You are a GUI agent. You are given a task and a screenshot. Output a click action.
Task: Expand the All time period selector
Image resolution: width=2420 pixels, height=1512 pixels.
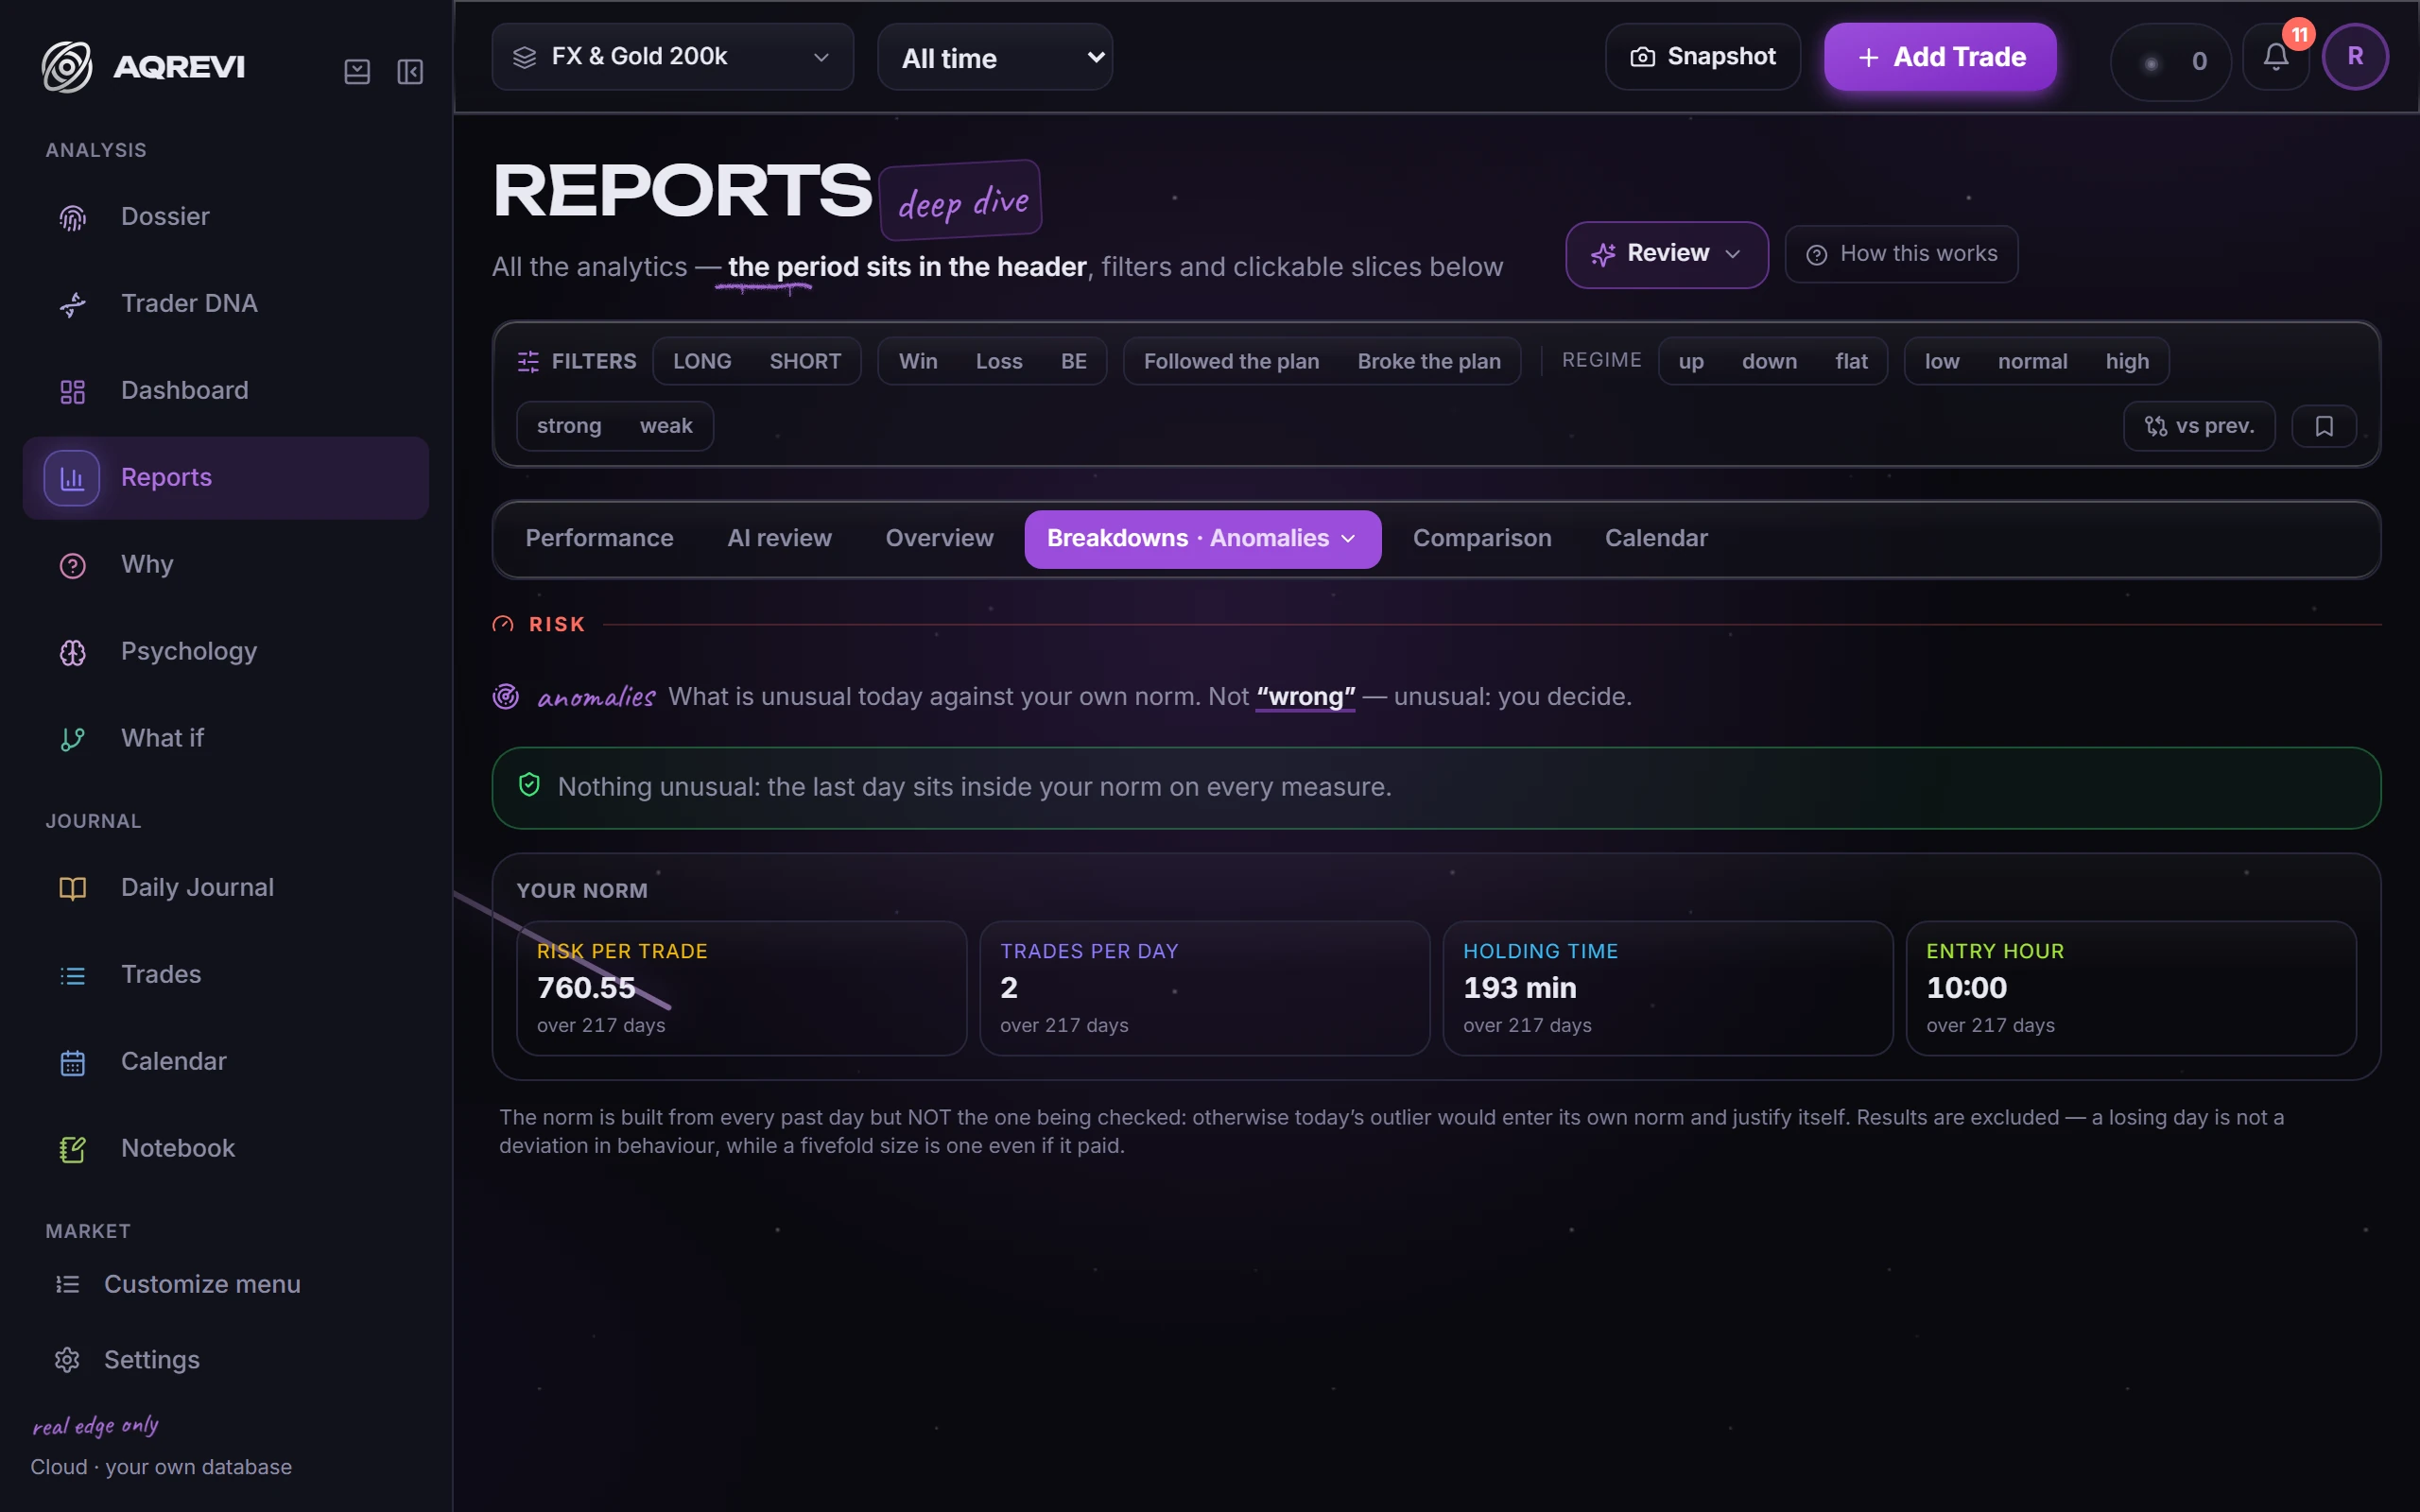click(x=994, y=57)
